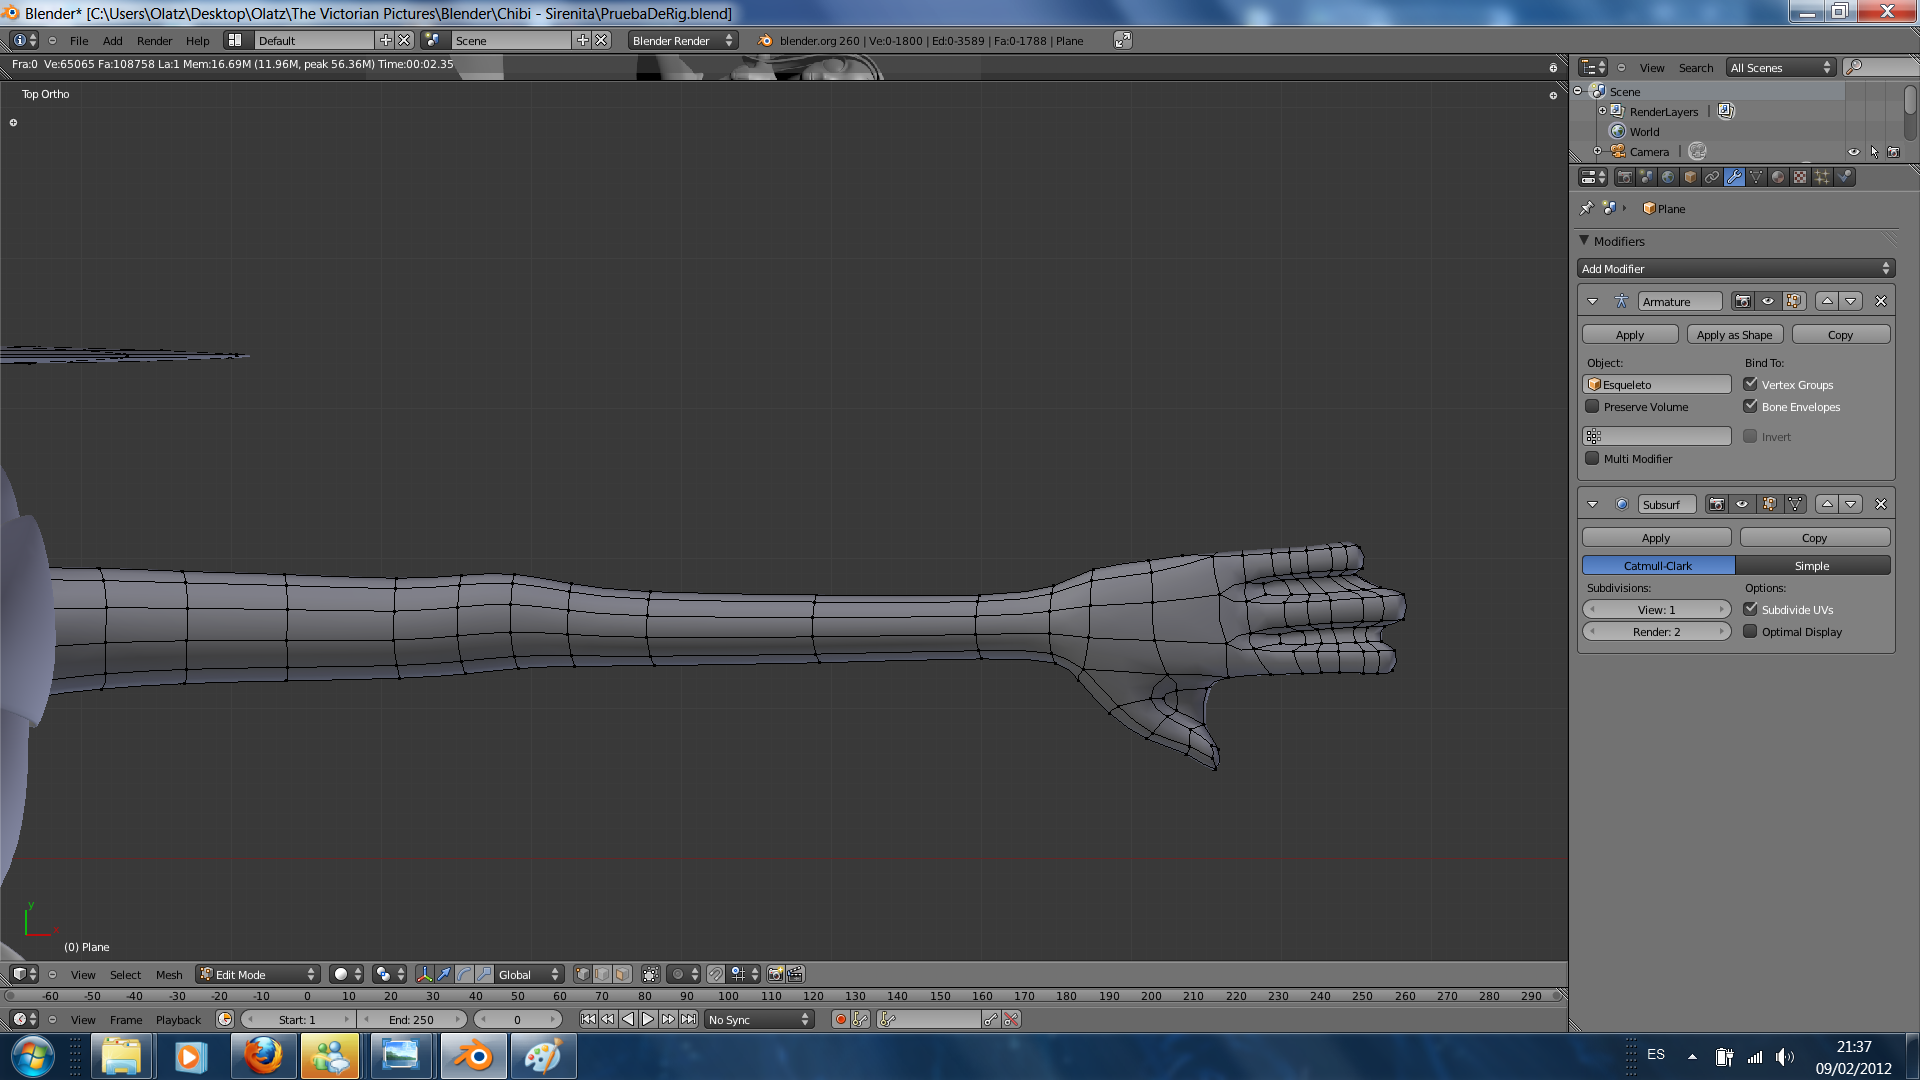The image size is (1920, 1080).
Task: Enable the Optimal Display checkbox
Action: [x=1750, y=632]
